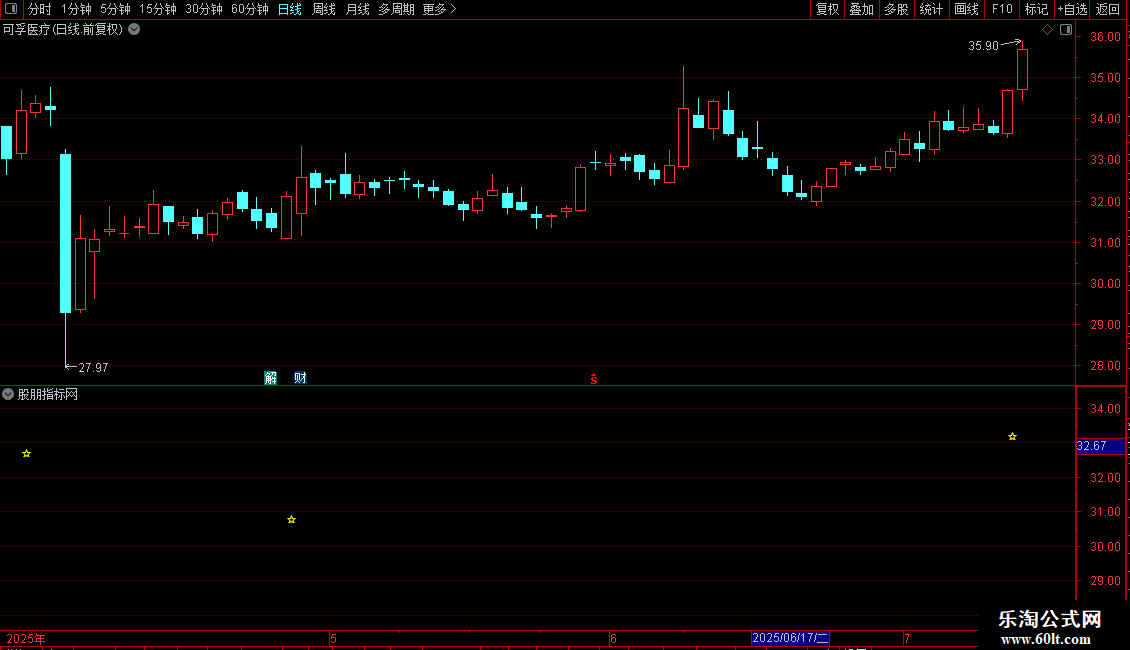
Task: Expand the 更多 periods menu
Action: tap(439, 9)
